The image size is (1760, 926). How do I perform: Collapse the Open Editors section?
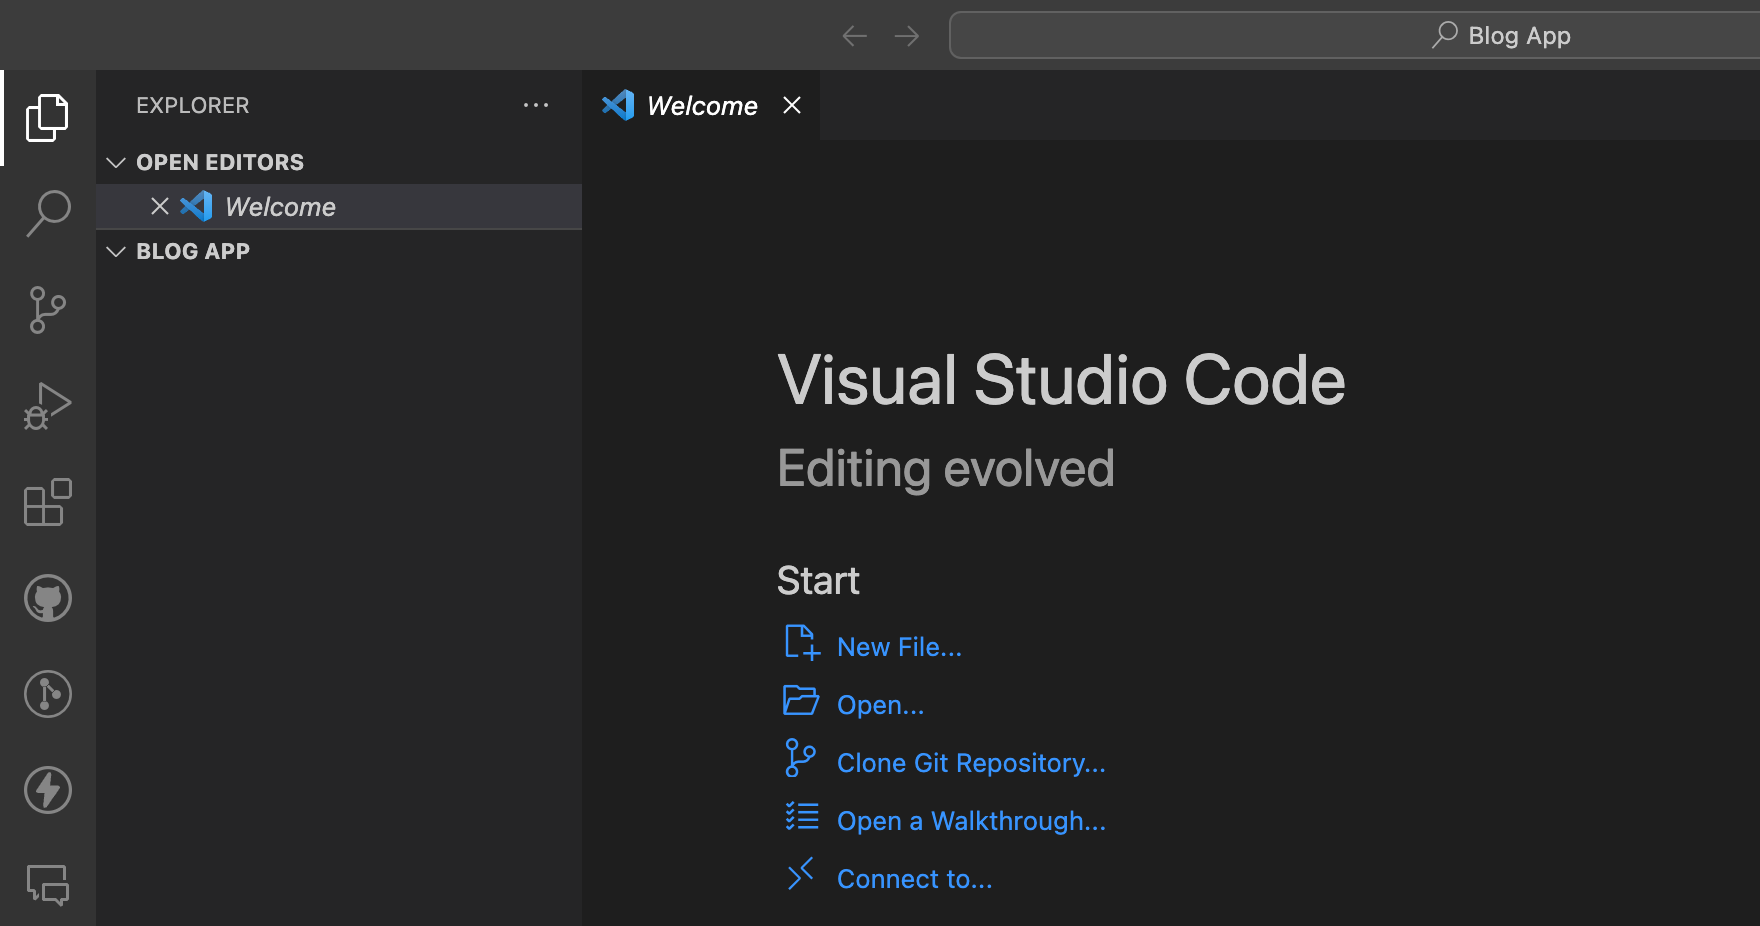click(116, 162)
